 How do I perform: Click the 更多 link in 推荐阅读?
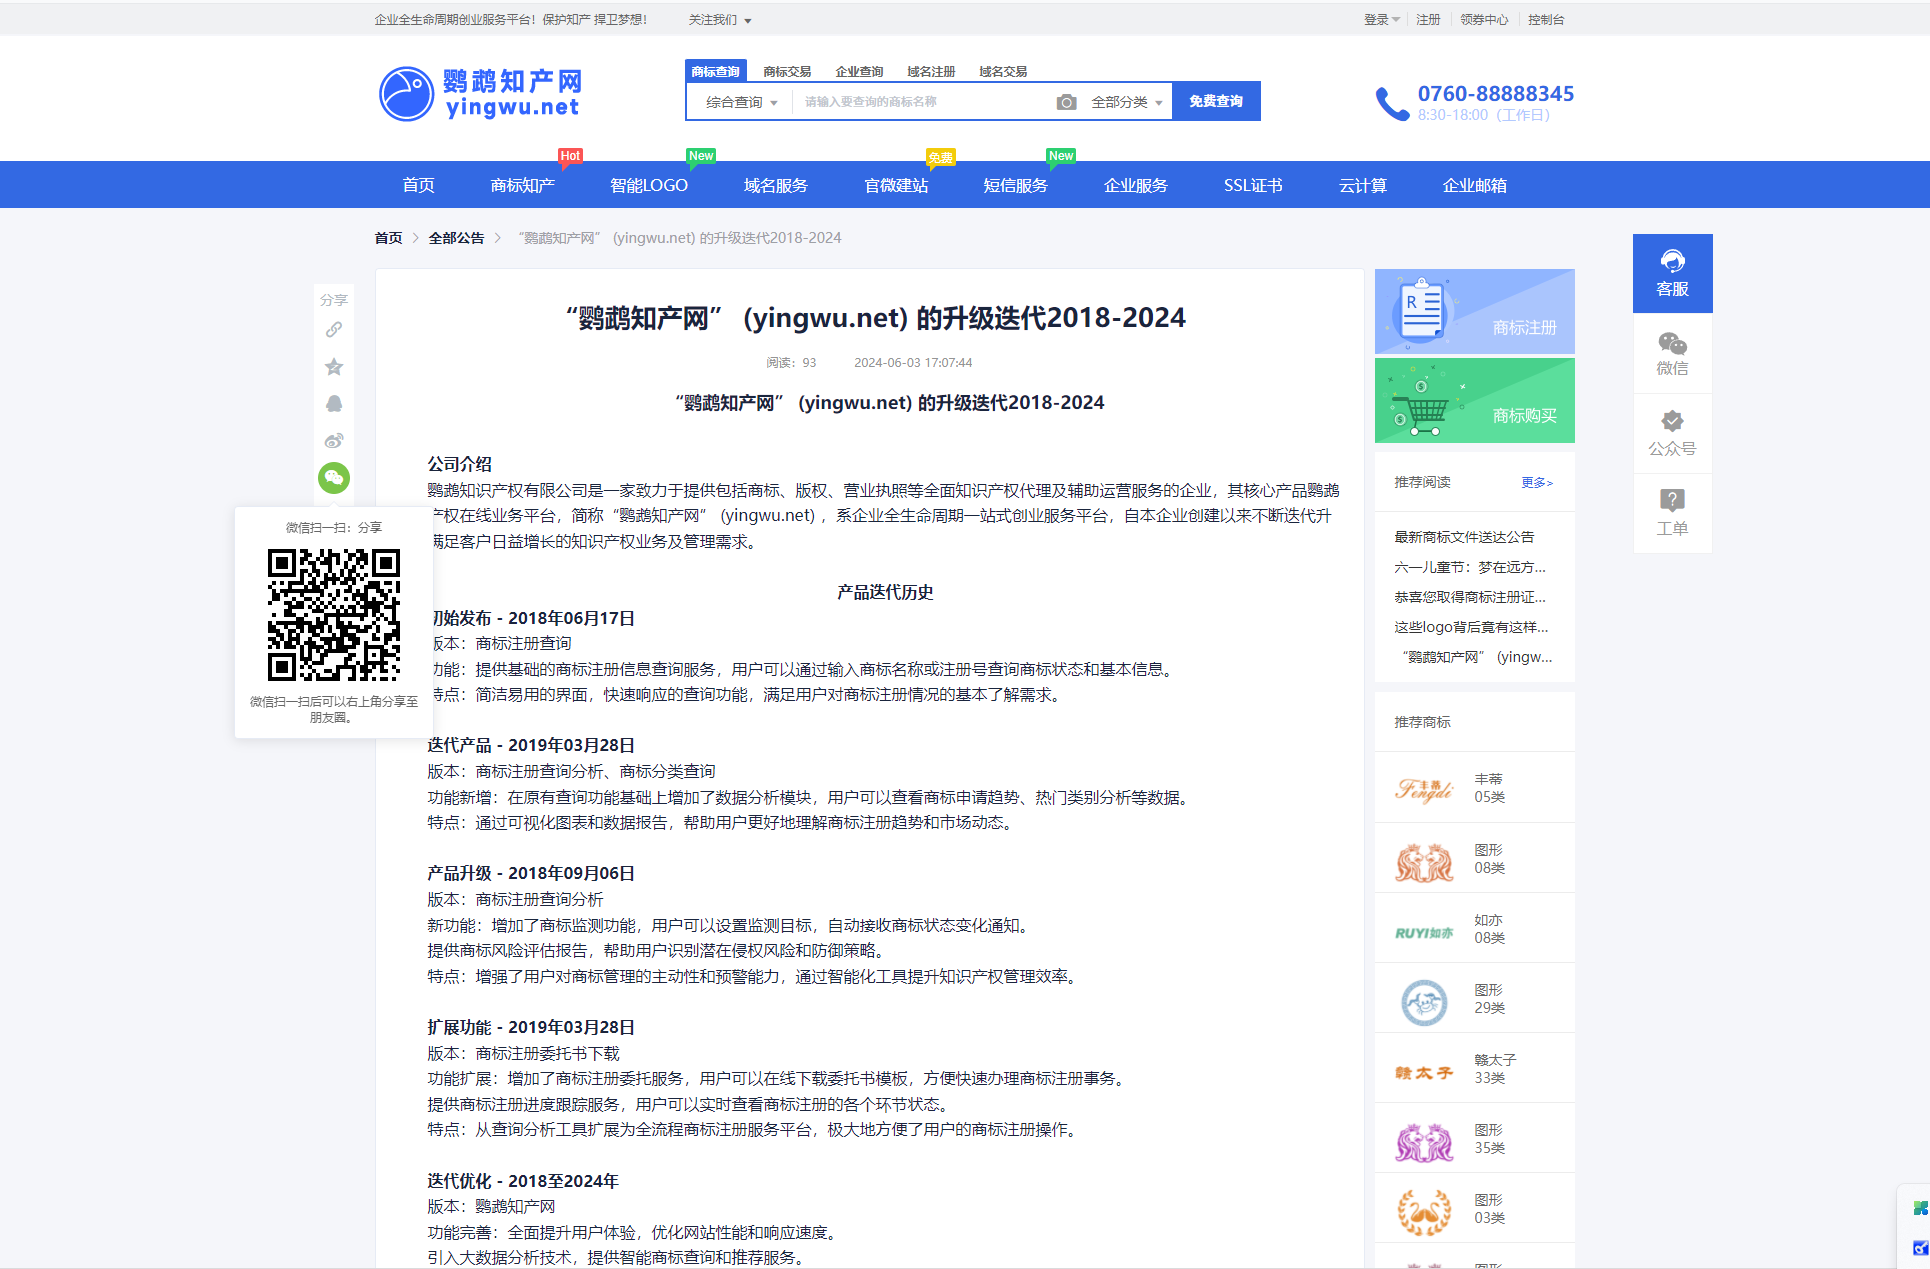[1536, 483]
